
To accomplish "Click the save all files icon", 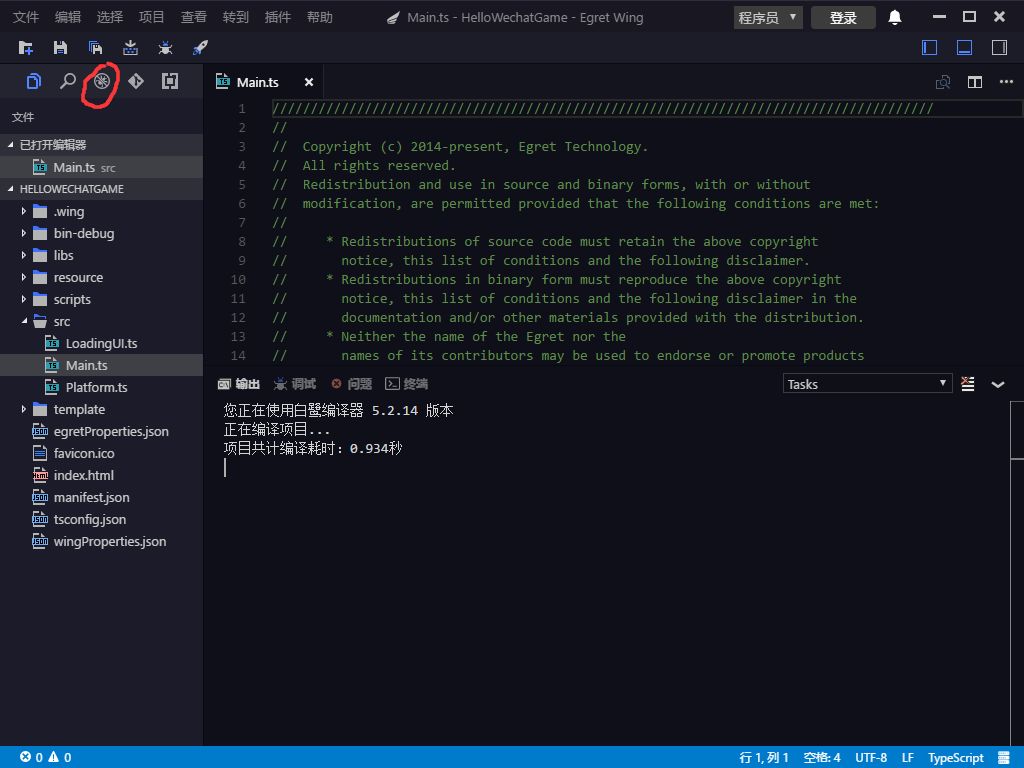I will click(x=95, y=47).
